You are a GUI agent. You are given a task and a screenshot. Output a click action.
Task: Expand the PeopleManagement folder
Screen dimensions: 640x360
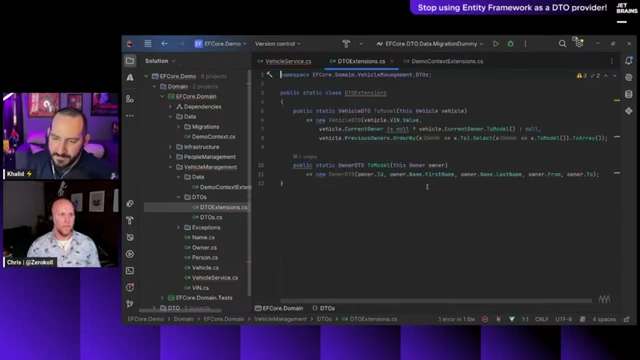tap(170, 157)
